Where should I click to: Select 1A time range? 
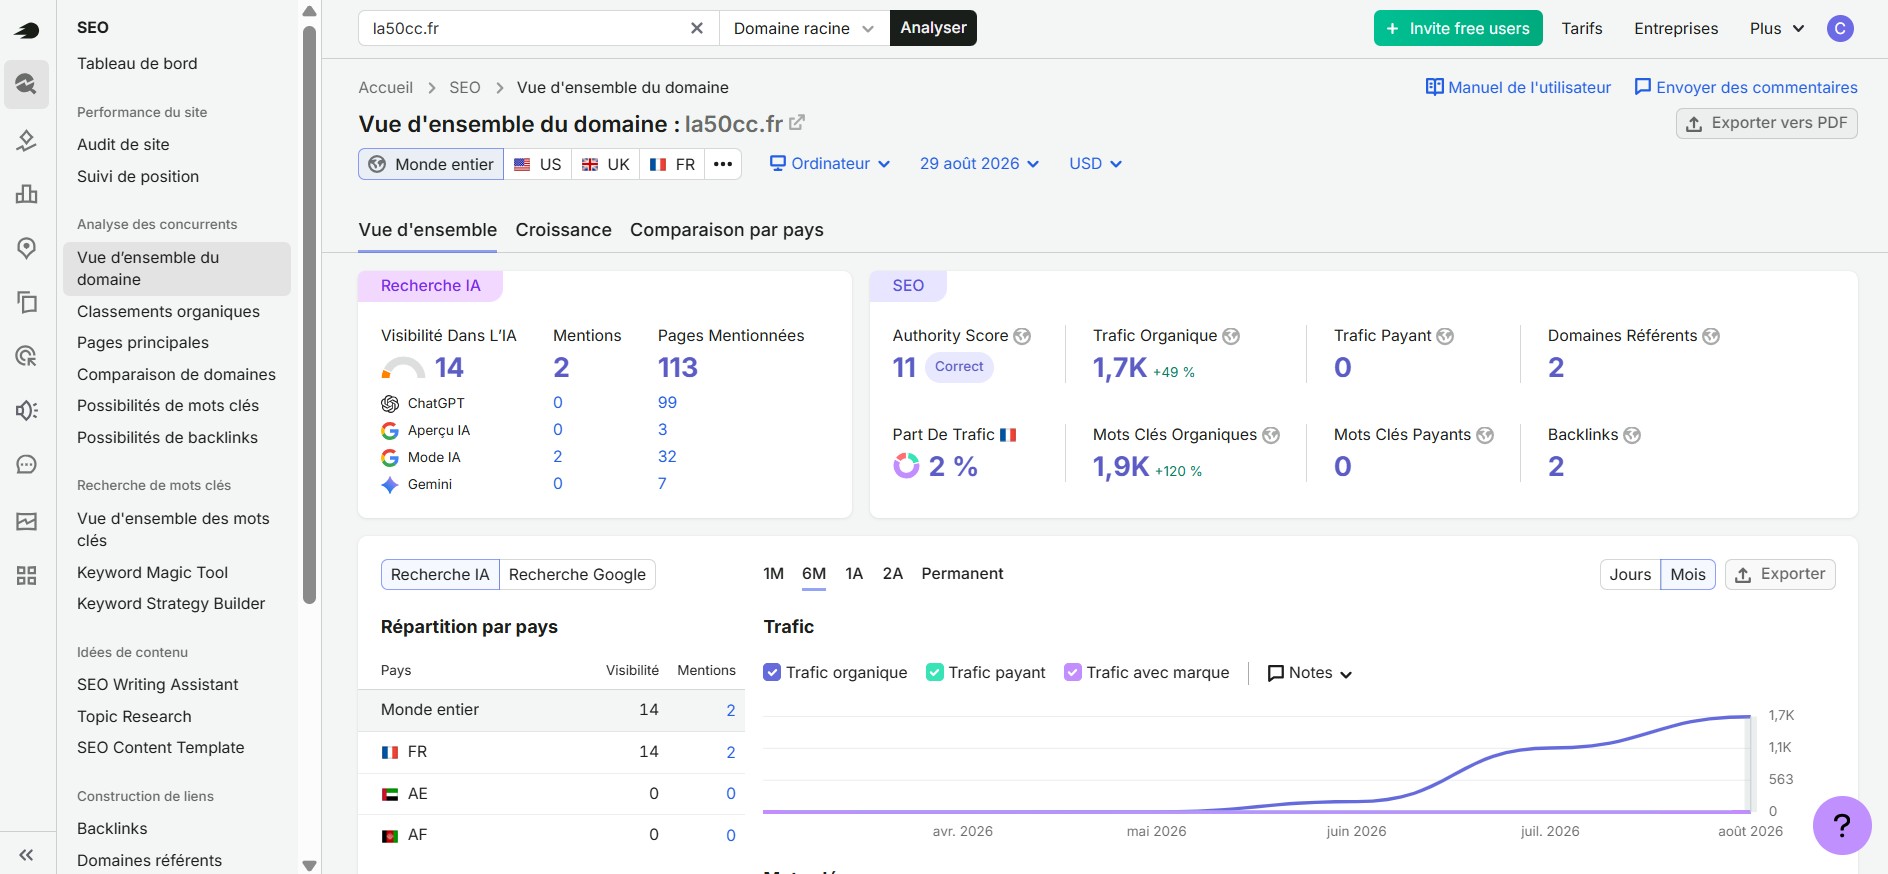(x=854, y=574)
